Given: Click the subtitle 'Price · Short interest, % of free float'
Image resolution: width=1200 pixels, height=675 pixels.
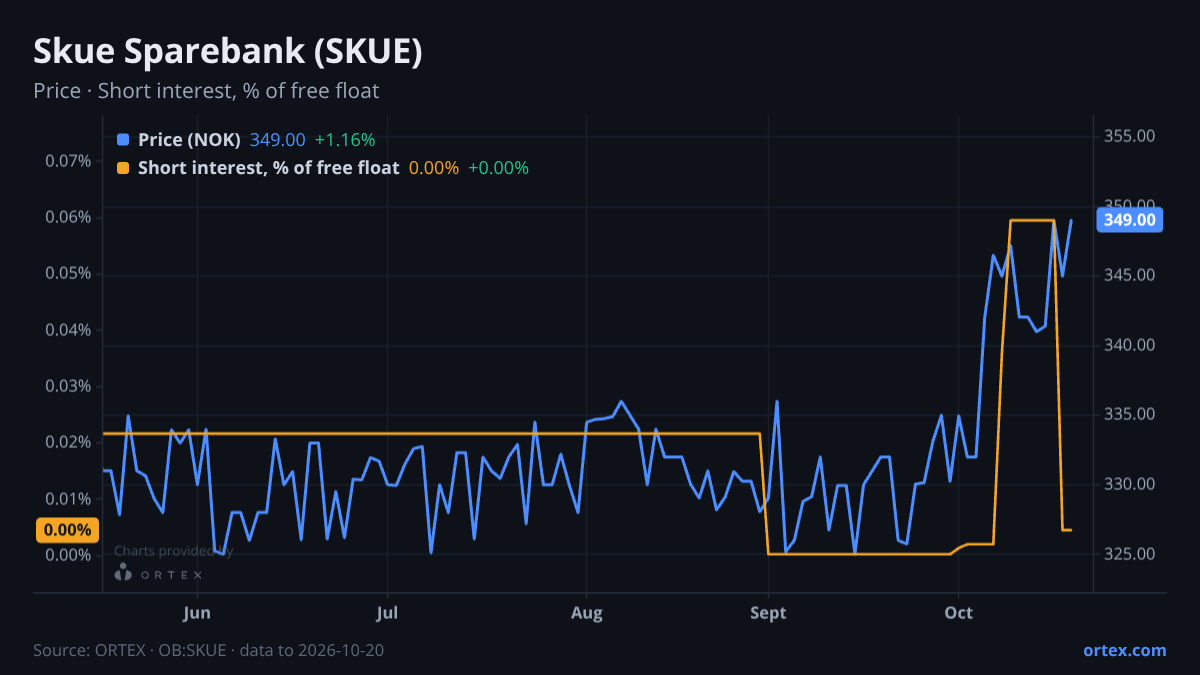Looking at the screenshot, I should (x=206, y=91).
